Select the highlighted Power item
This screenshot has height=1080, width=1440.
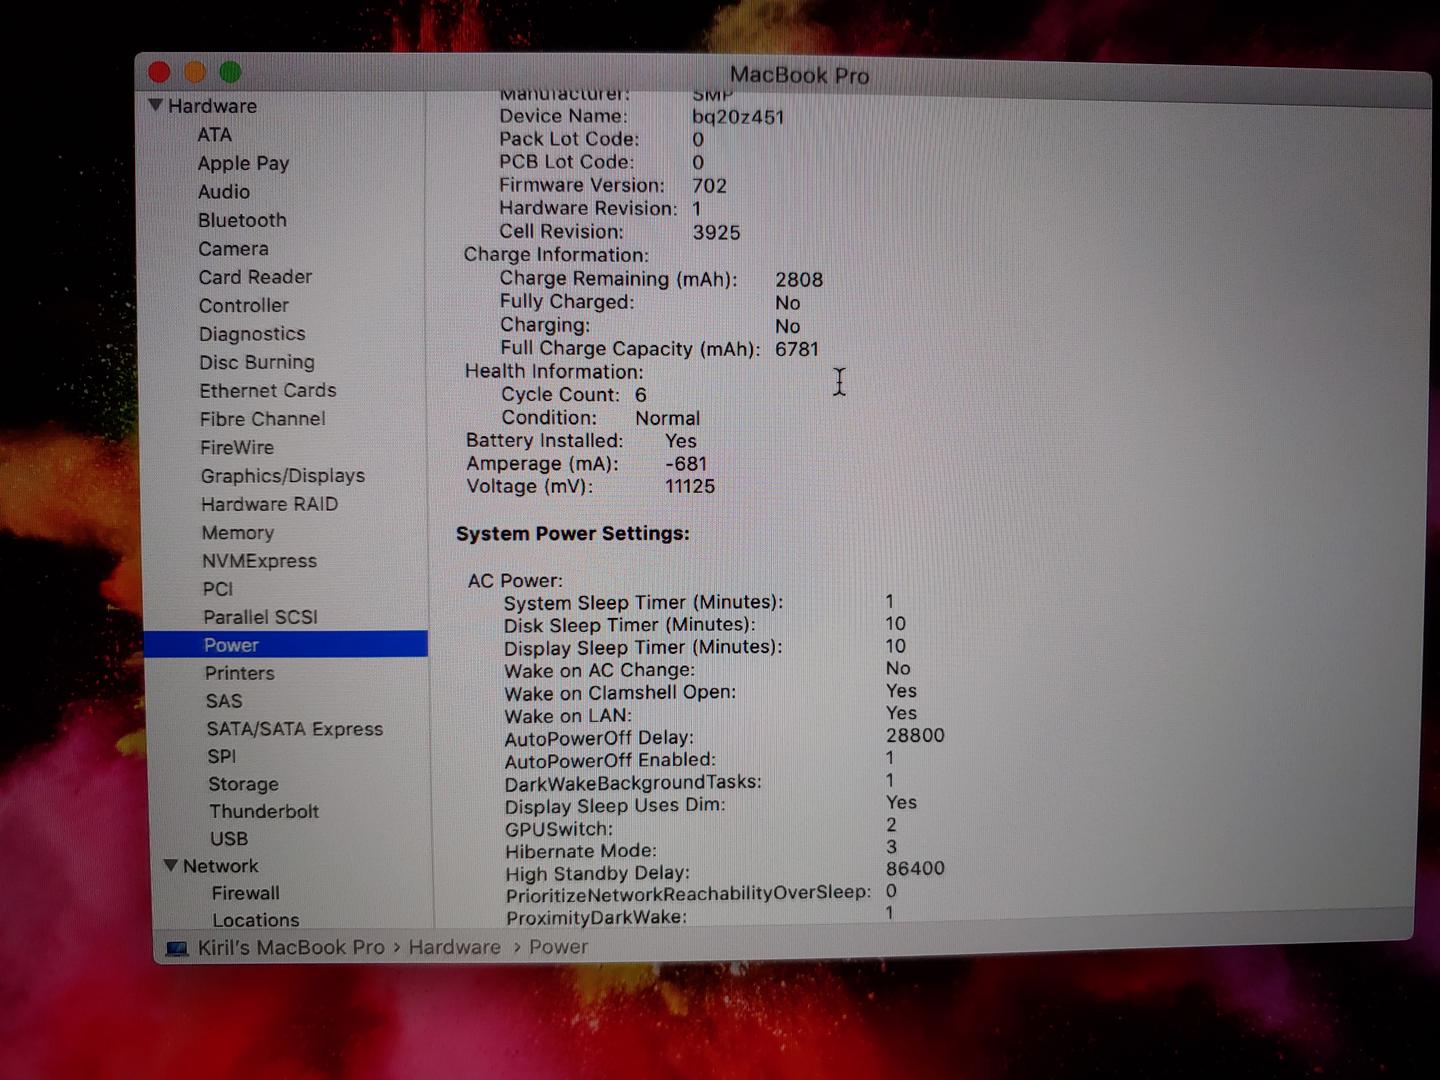(286, 644)
